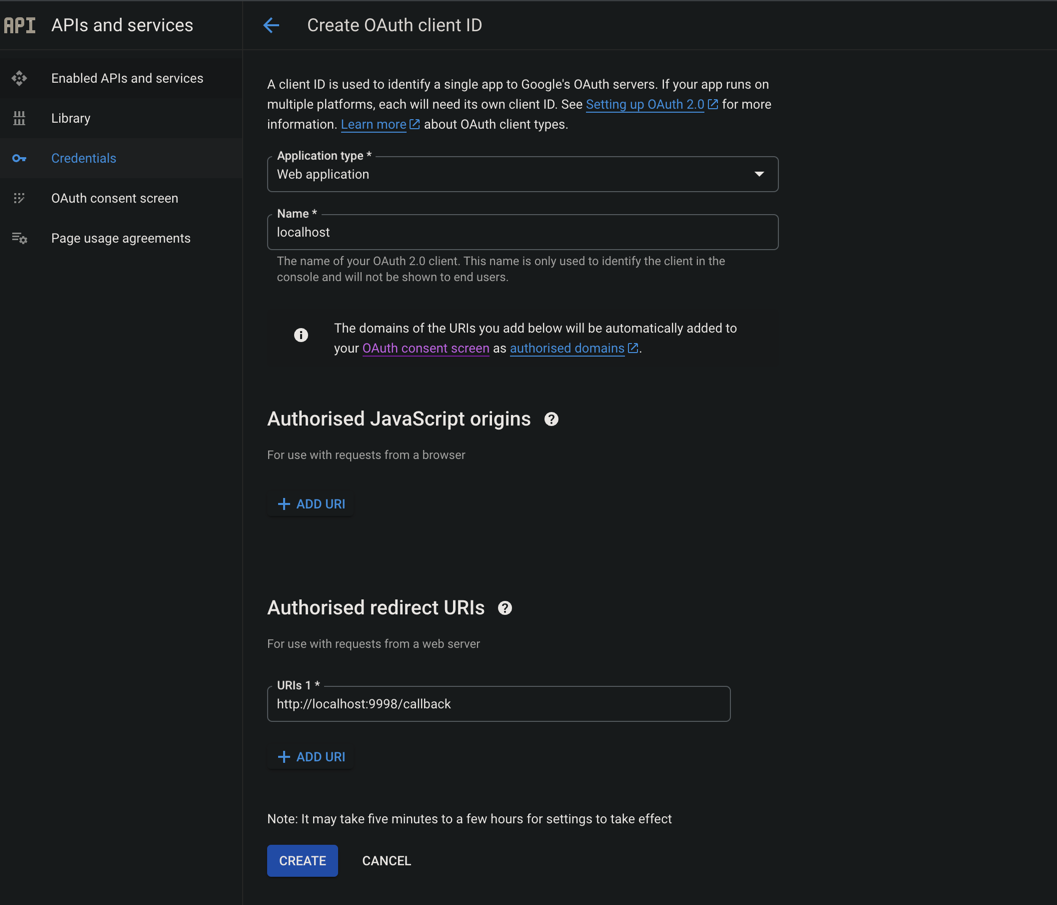
Task: Click the Create OAuth client ID title
Action: [x=394, y=25]
